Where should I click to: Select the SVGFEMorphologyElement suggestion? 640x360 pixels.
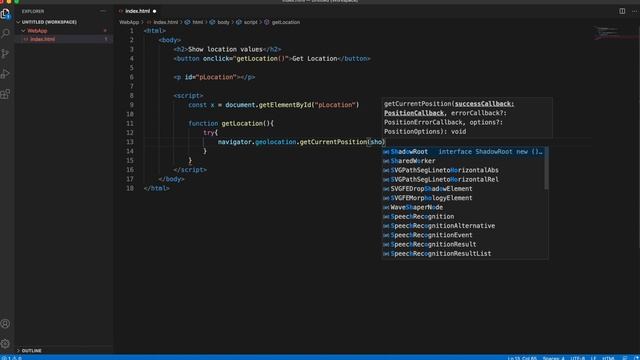pyautogui.click(x=463, y=198)
